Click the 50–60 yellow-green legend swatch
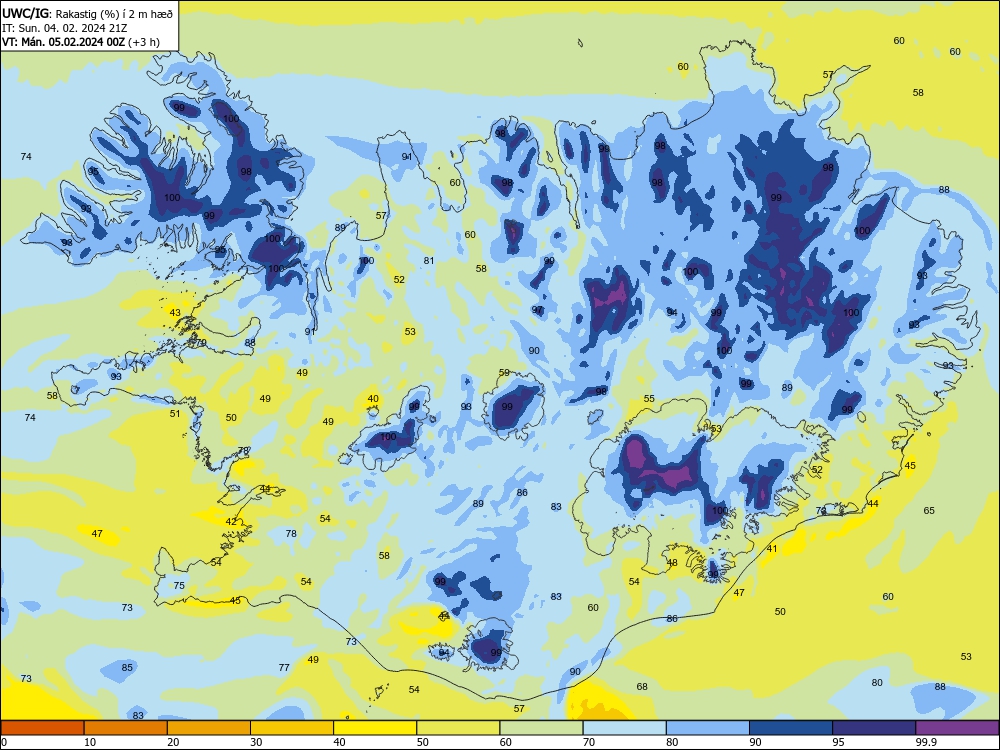This screenshot has width=1000, height=750. [x=458, y=728]
